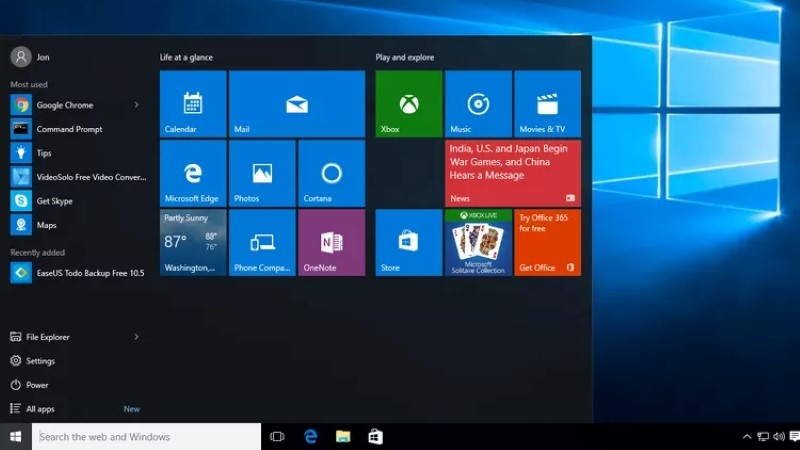Open the Phone Companion tile

click(262, 242)
